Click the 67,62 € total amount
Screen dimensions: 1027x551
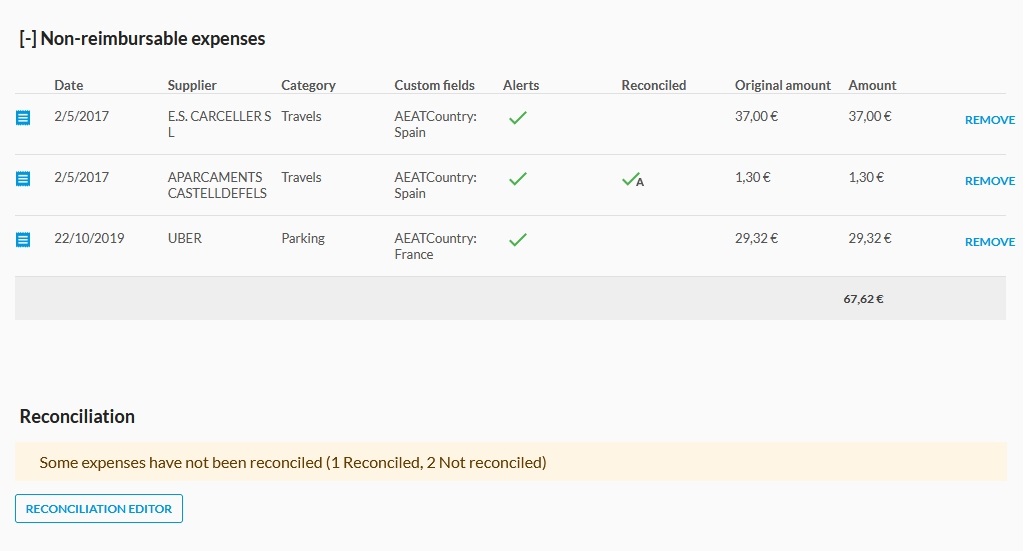point(863,298)
